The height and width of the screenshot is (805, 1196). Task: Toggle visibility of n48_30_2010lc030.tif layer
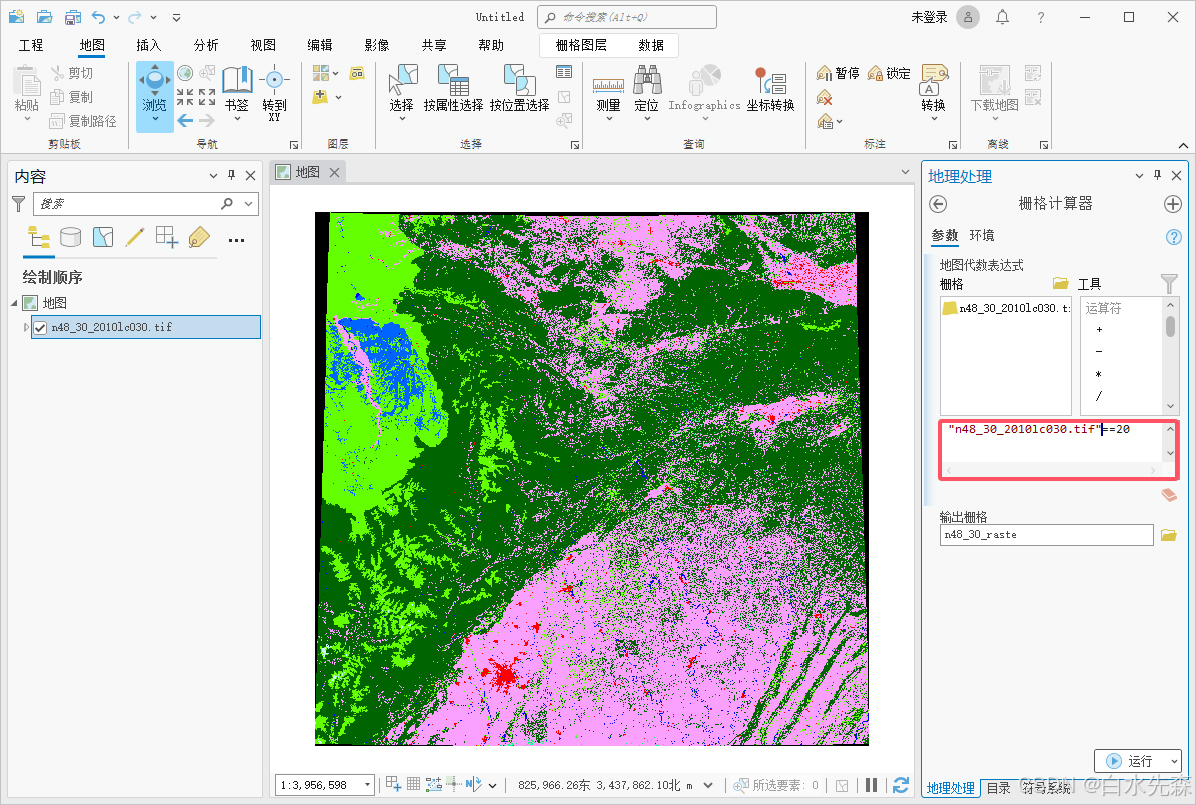(40, 327)
